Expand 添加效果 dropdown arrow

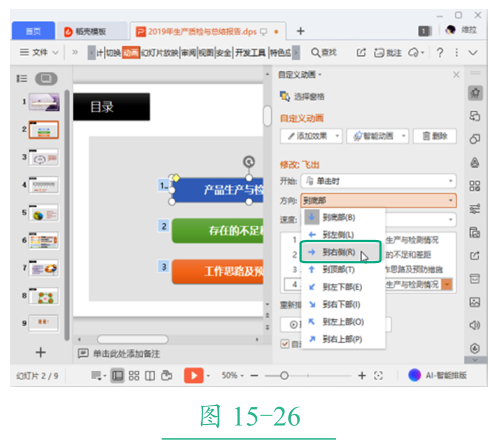click(337, 136)
